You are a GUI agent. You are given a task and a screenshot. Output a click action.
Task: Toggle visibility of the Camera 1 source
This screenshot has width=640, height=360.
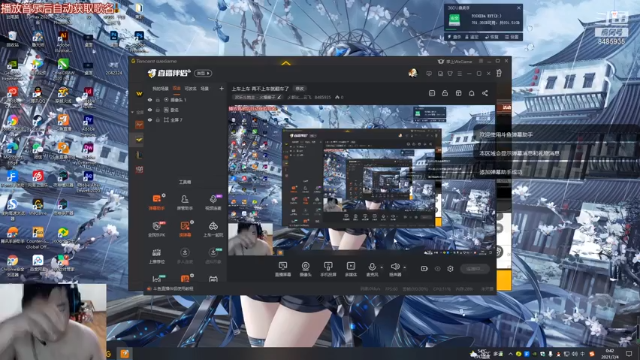coord(150,100)
